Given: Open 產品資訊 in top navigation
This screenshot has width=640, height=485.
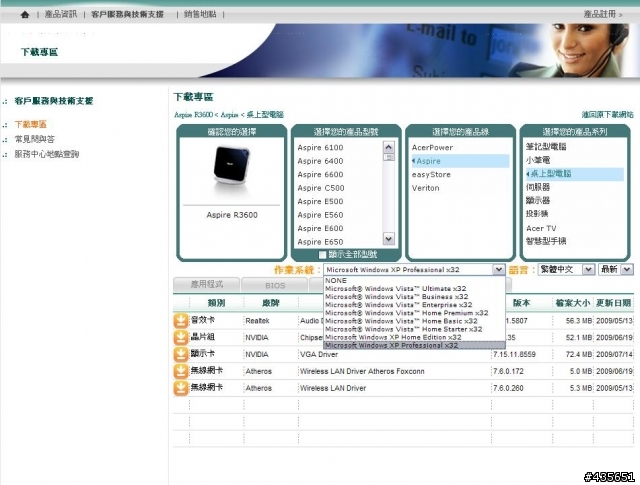Looking at the screenshot, I should point(61,14).
